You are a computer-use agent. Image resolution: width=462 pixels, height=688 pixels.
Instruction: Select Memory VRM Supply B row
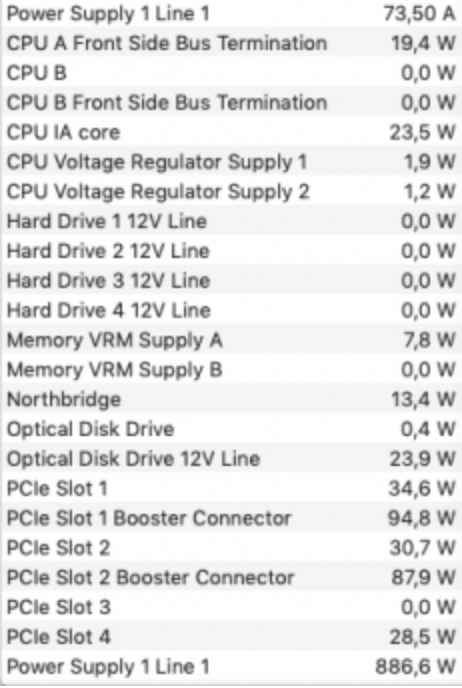tap(231, 369)
